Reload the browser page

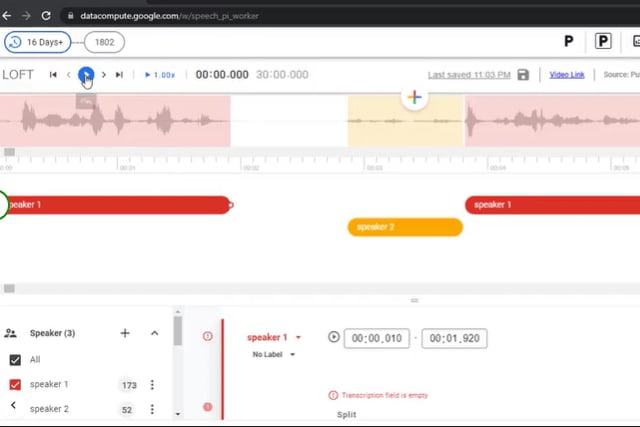(x=47, y=16)
